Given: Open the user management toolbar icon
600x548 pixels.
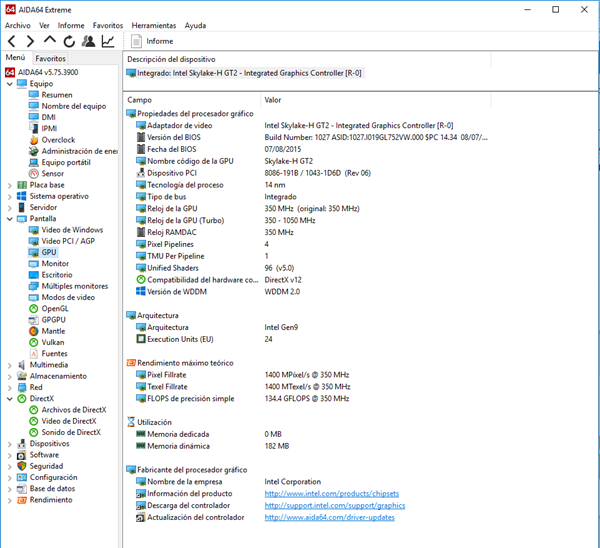Looking at the screenshot, I should (89, 41).
